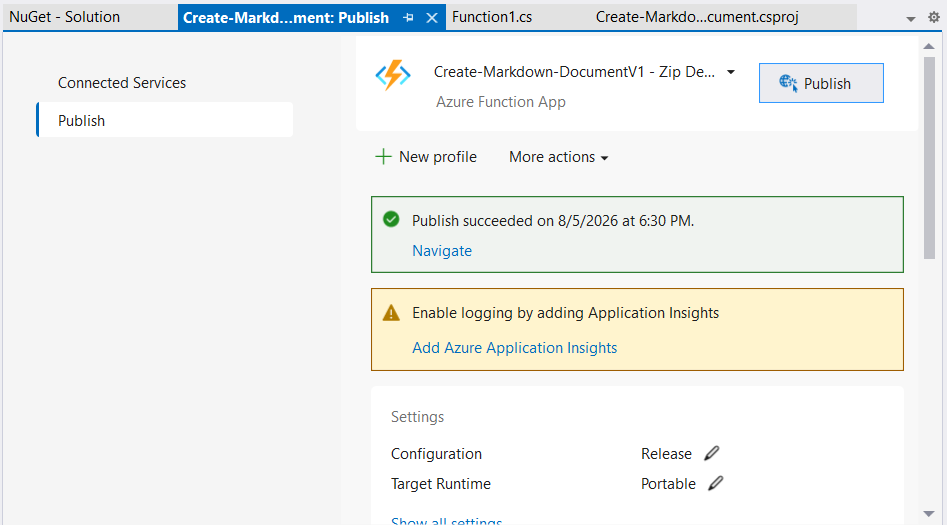Edit the Target Runtime pencil icon
This screenshot has height=525, width=947.
[x=715, y=483]
